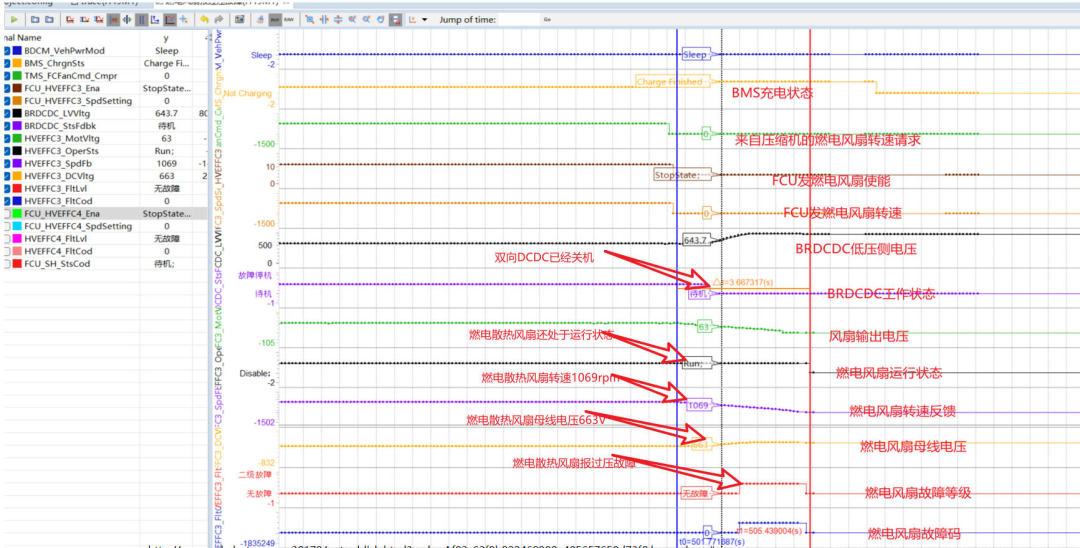Click the brown swatch of FCU_HVEFFC3_Ena
1080x548 pixels.
coord(17,88)
